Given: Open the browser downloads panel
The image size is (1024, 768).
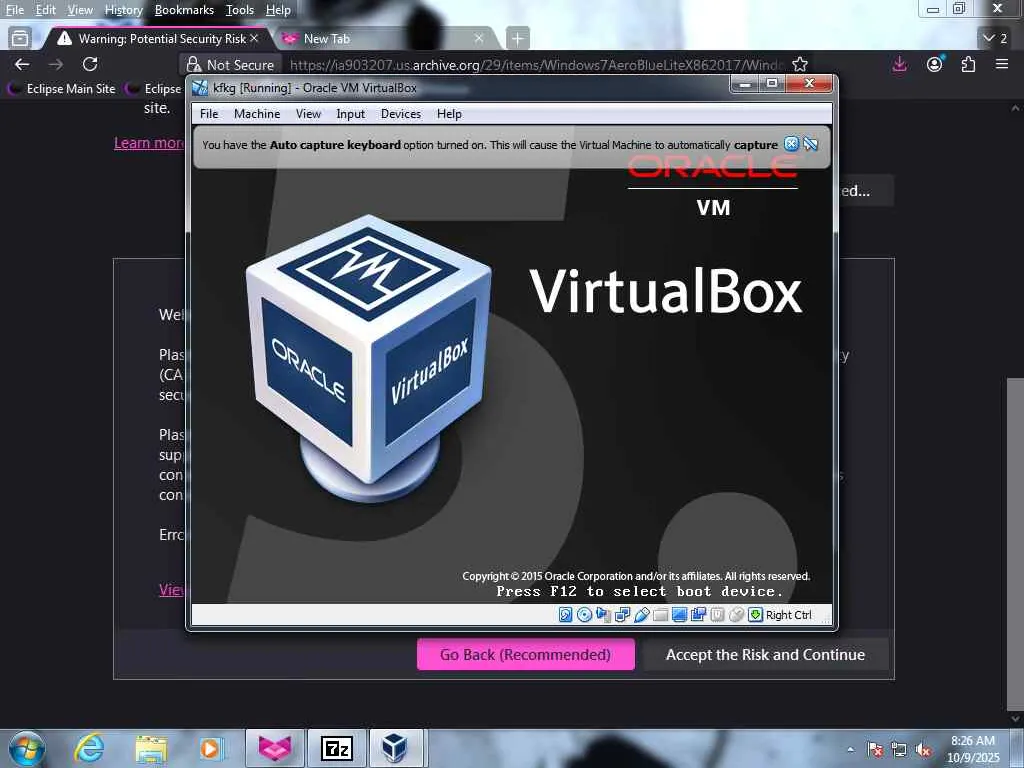Looking at the screenshot, I should pos(899,64).
